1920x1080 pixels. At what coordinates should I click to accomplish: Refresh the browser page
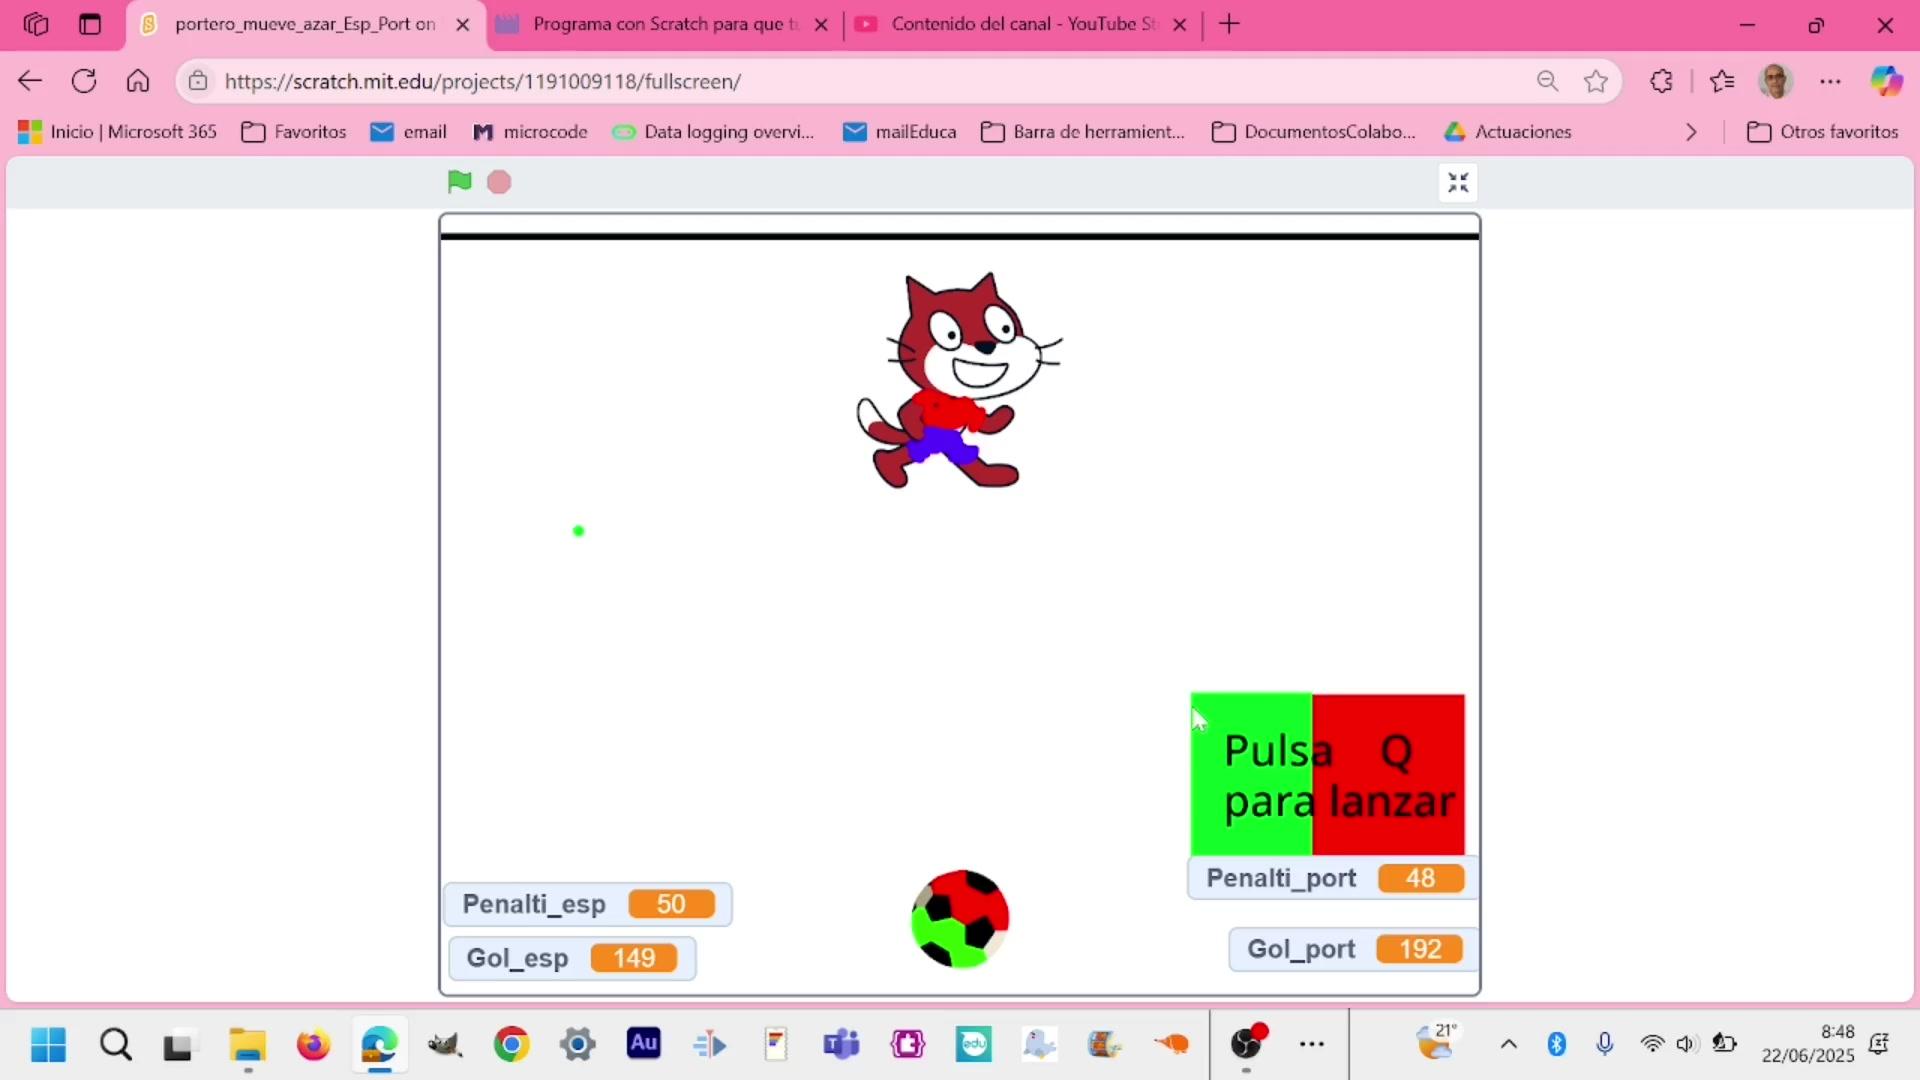(84, 81)
